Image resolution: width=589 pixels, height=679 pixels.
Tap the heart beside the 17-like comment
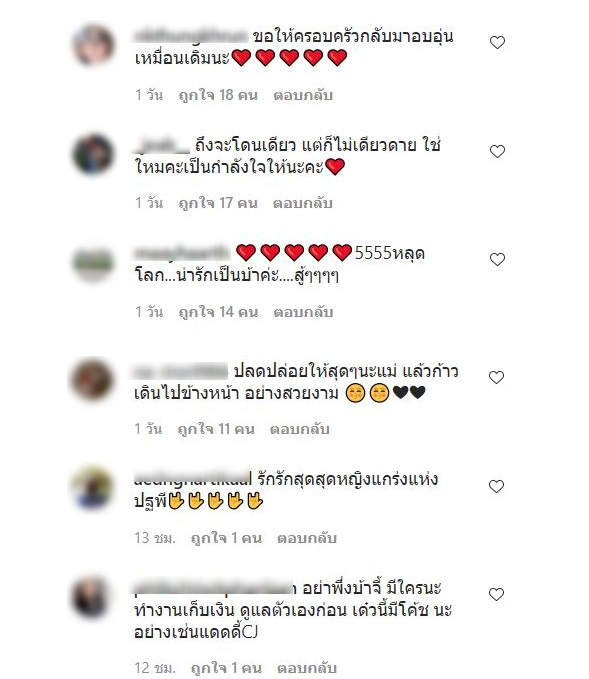pyautogui.click(x=497, y=152)
